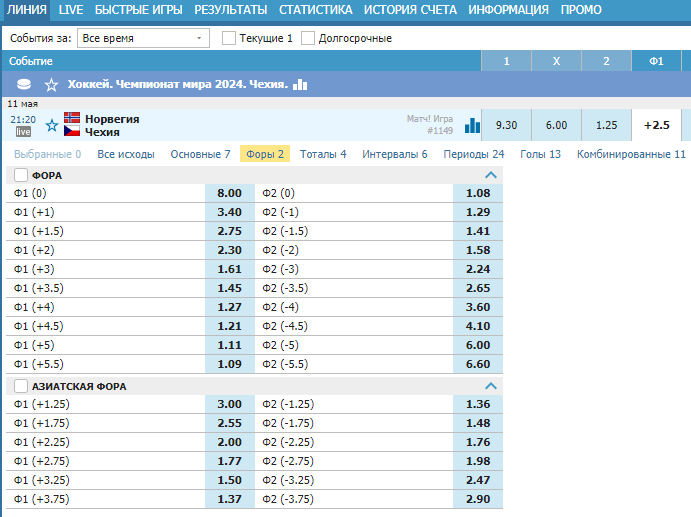
Task: Select the Основные 7 tab
Action: pos(201,154)
